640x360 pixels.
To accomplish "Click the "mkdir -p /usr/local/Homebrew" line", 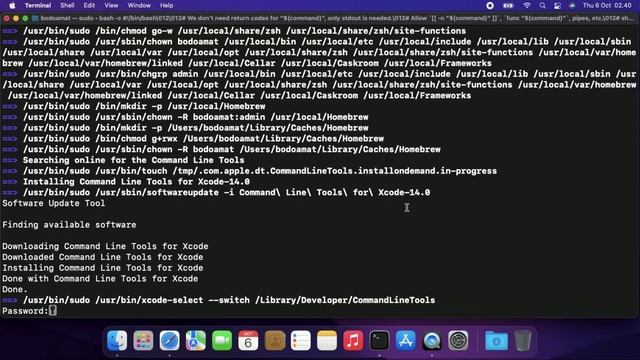I will tap(144, 106).
